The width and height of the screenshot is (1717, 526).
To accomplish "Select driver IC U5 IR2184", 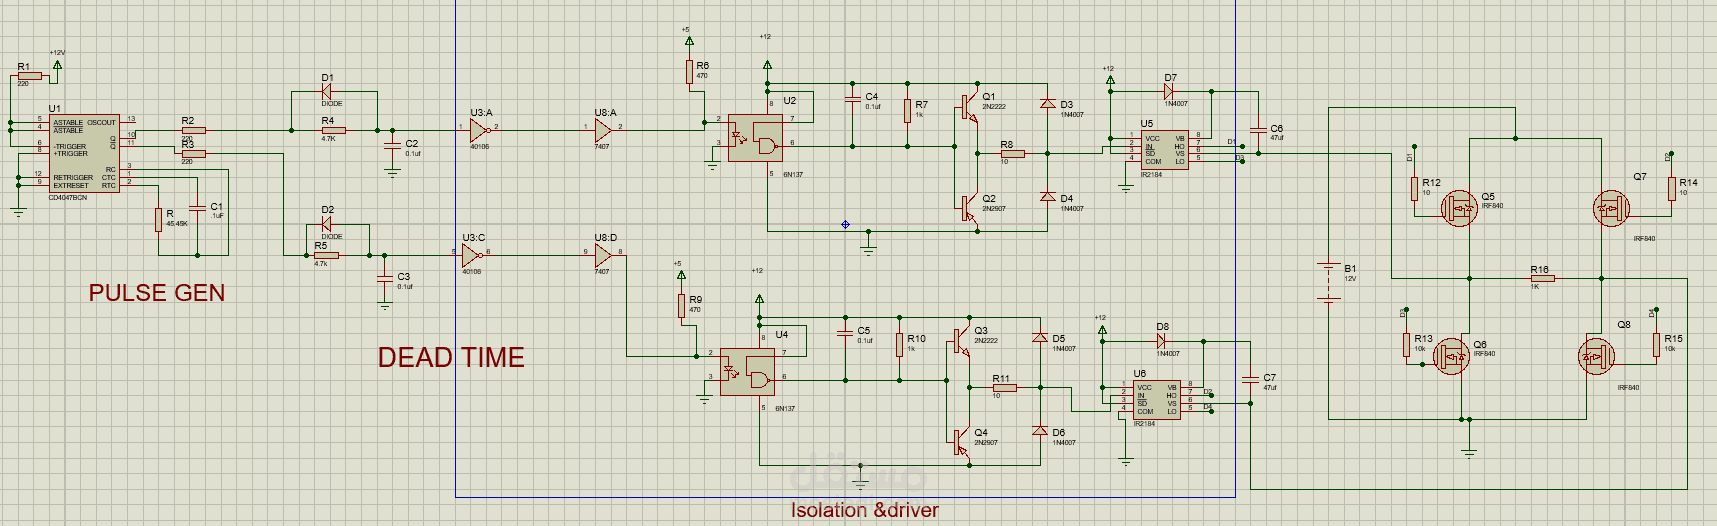I will click(x=1164, y=149).
